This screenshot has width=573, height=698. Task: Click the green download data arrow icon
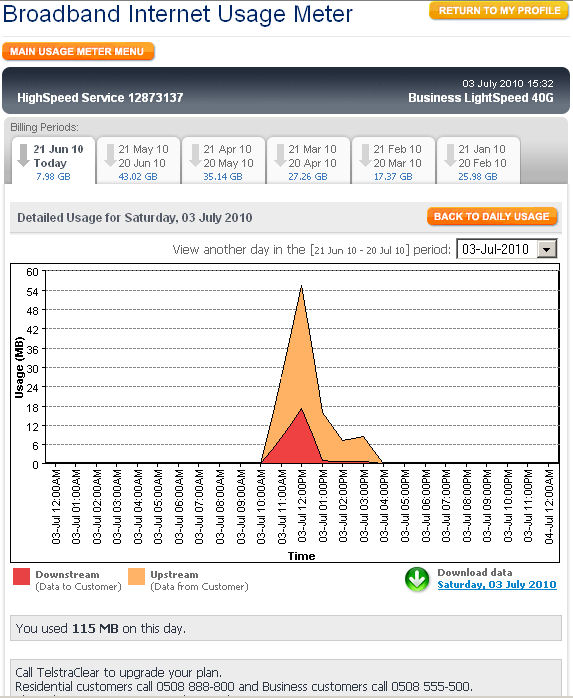click(417, 580)
